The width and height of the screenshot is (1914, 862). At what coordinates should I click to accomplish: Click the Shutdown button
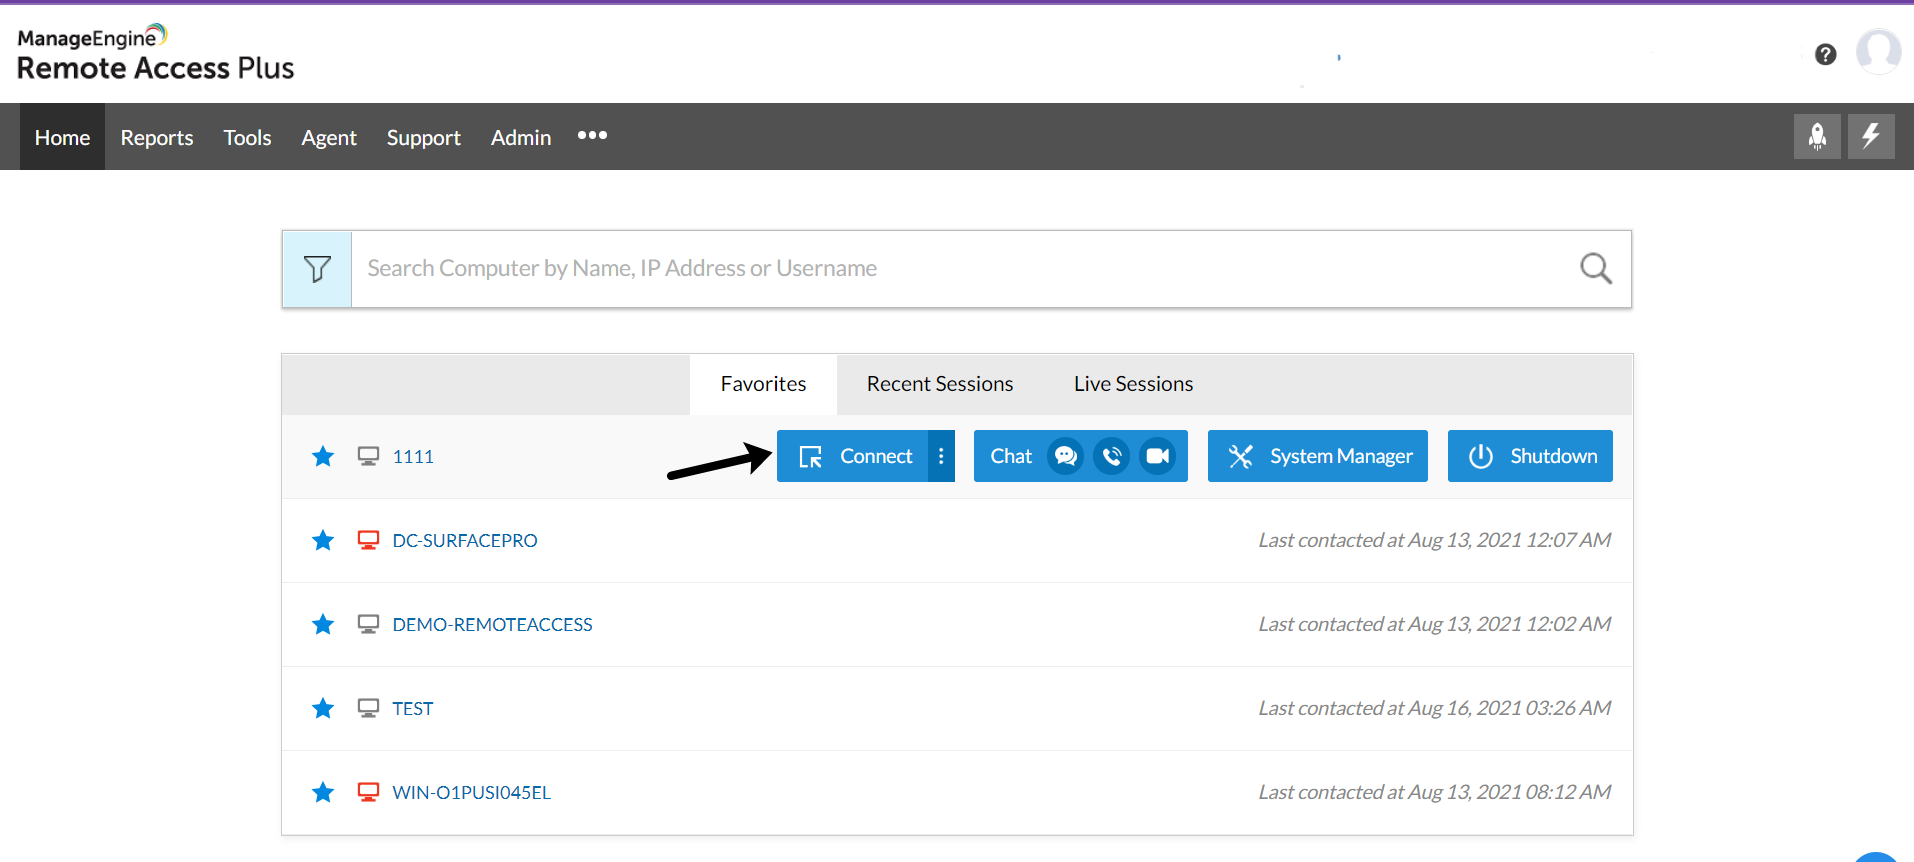[x=1530, y=456]
